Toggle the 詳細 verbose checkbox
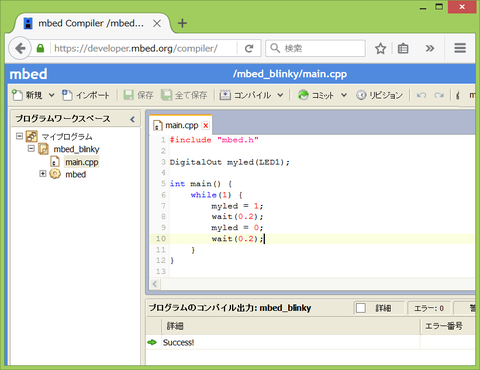Screen dimensions: 480x370 pyautogui.click(x=361, y=308)
